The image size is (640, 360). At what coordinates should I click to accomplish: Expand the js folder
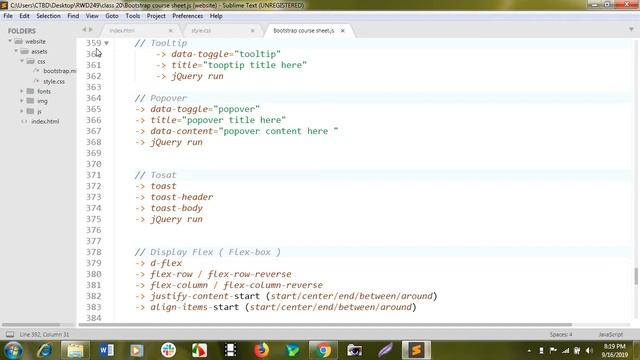coord(22,111)
